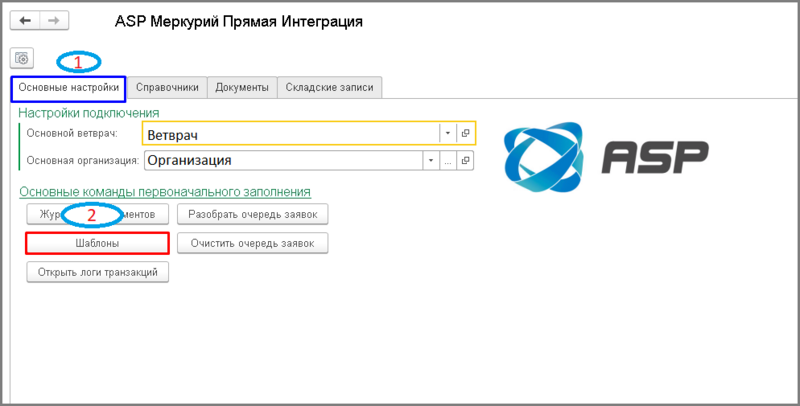Open the Справочники tab
Viewport: 800px width, 406px height.
coord(168,88)
